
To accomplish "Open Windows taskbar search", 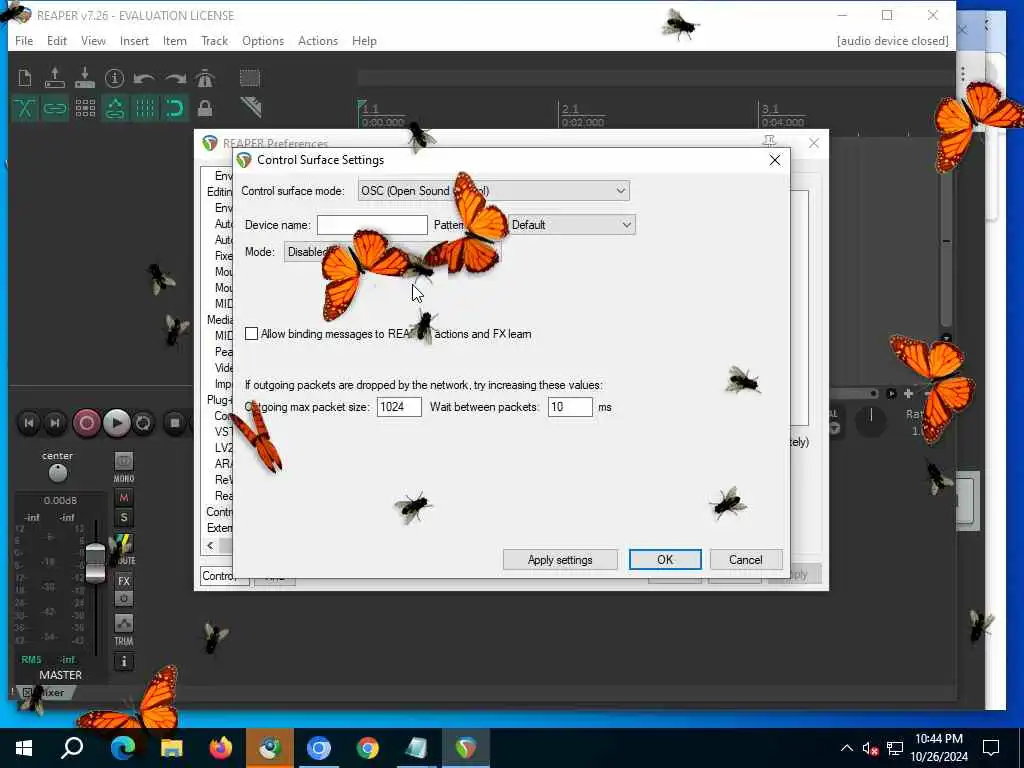I will coord(72,748).
